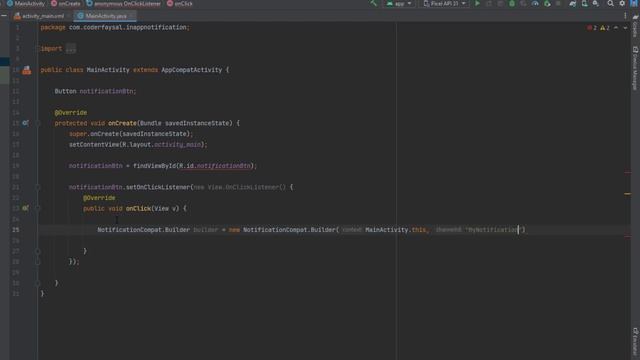The height and width of the screenshot is (360, 640).
Task: Go to previous highlighted error arrow
Action: coord(616,28)
